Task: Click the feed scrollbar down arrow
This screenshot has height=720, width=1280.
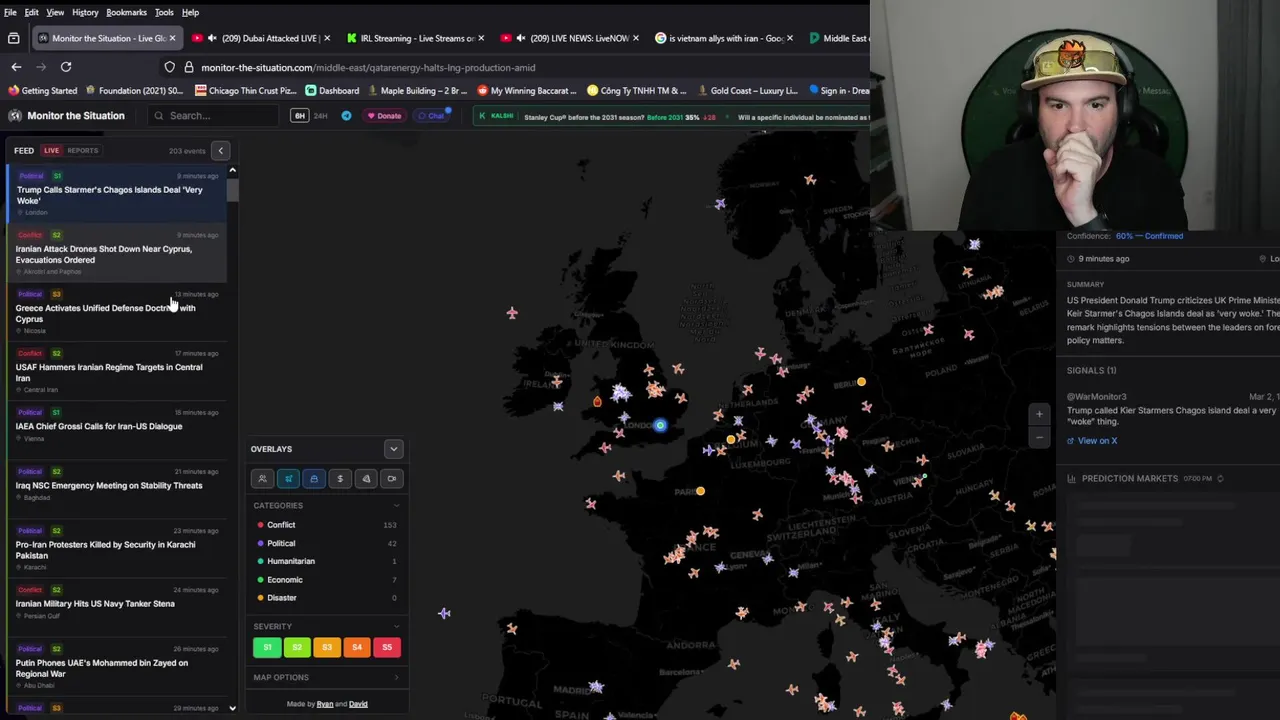Action: [232, 708]
